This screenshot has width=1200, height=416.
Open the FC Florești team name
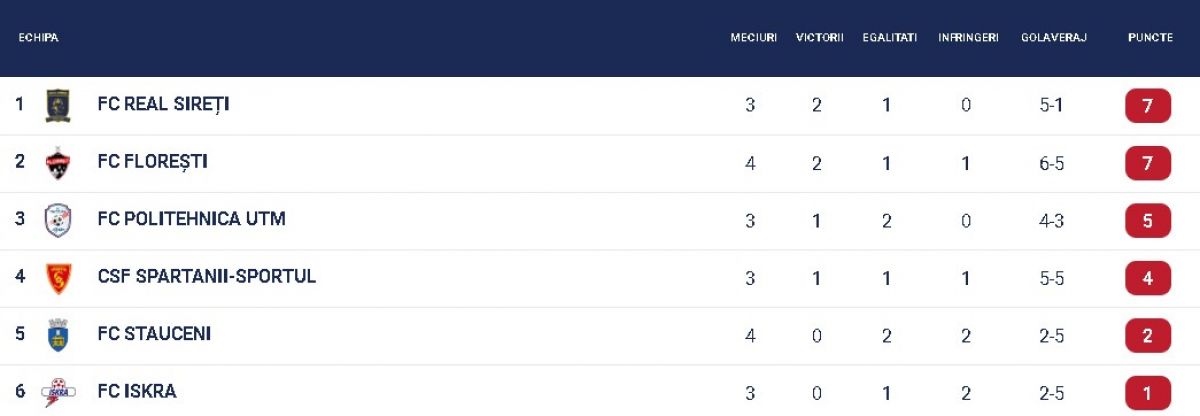[x=152, y=162]
